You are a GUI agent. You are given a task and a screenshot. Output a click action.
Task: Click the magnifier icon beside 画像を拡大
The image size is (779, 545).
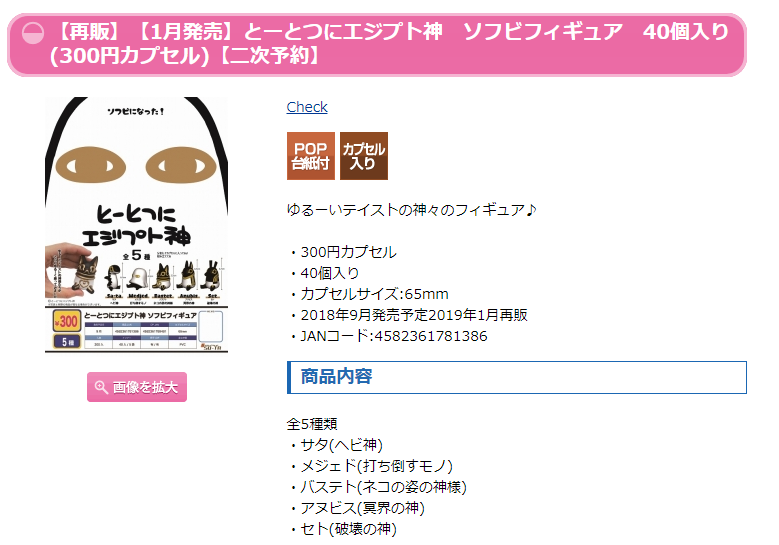coord(101,387)
